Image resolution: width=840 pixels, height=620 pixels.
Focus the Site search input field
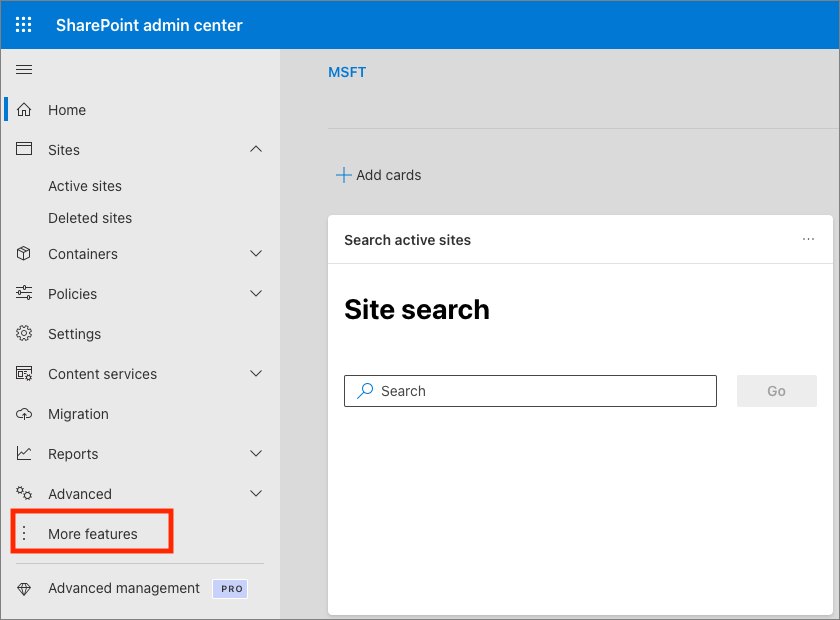(x=530, y=391)
